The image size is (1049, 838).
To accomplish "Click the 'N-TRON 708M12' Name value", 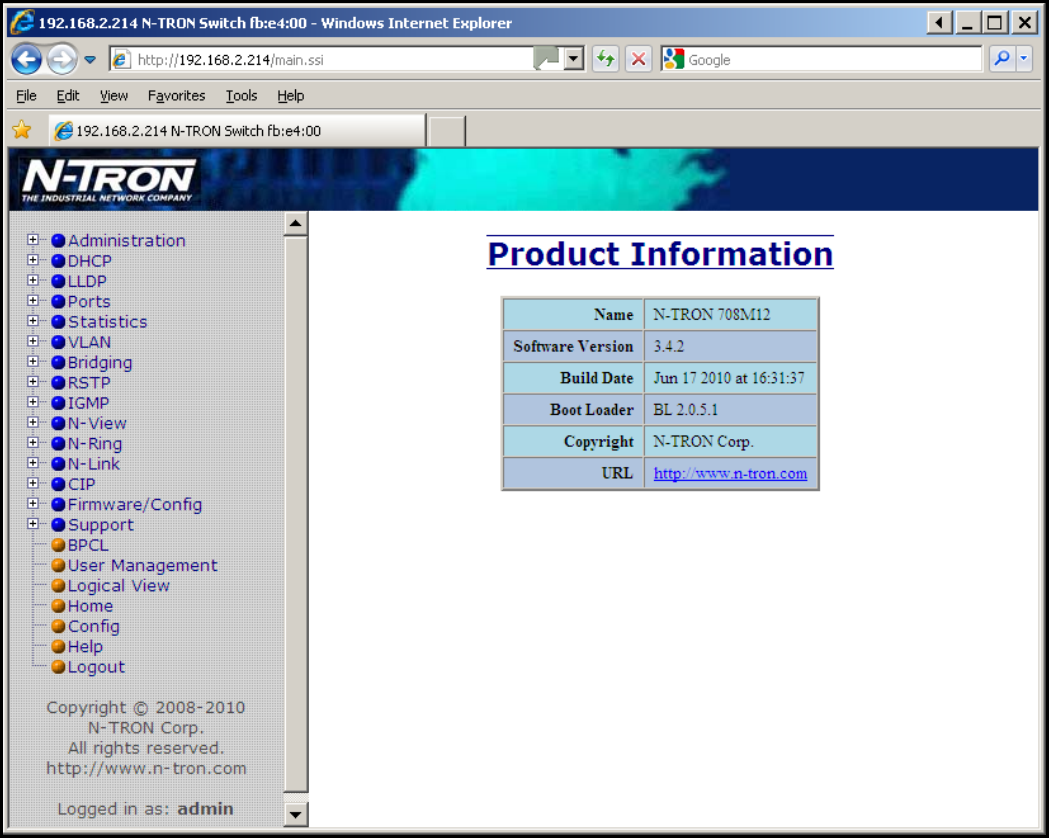I will click(x=711, y=314).
